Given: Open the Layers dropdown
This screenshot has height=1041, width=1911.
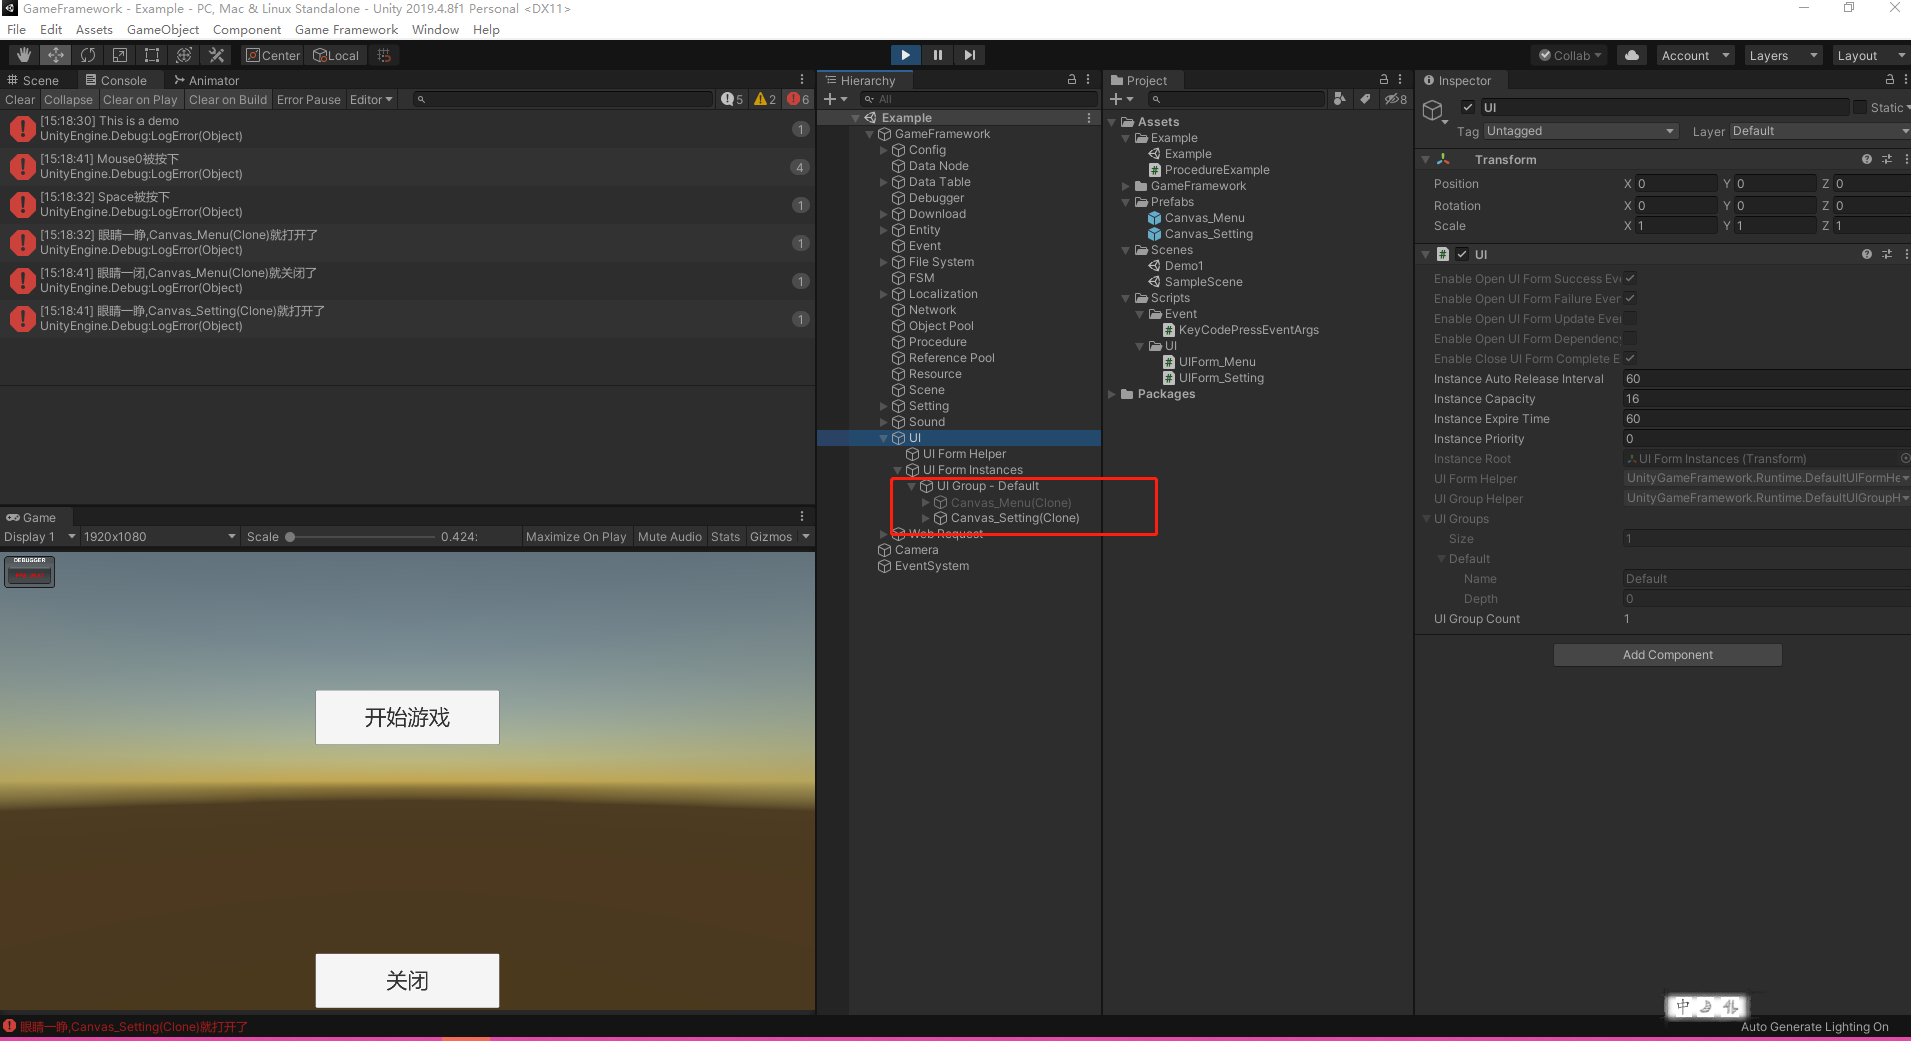Looking at the screenshot, I should [x=1781, y=55].
